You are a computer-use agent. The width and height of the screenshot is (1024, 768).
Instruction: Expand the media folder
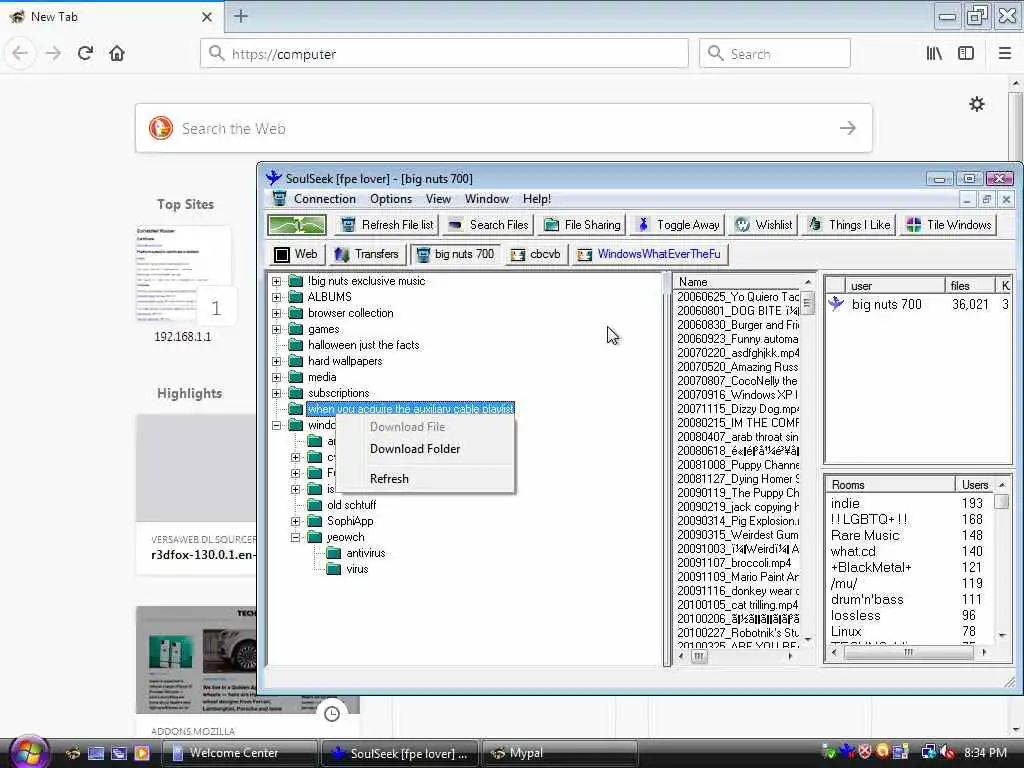point(276,377)
